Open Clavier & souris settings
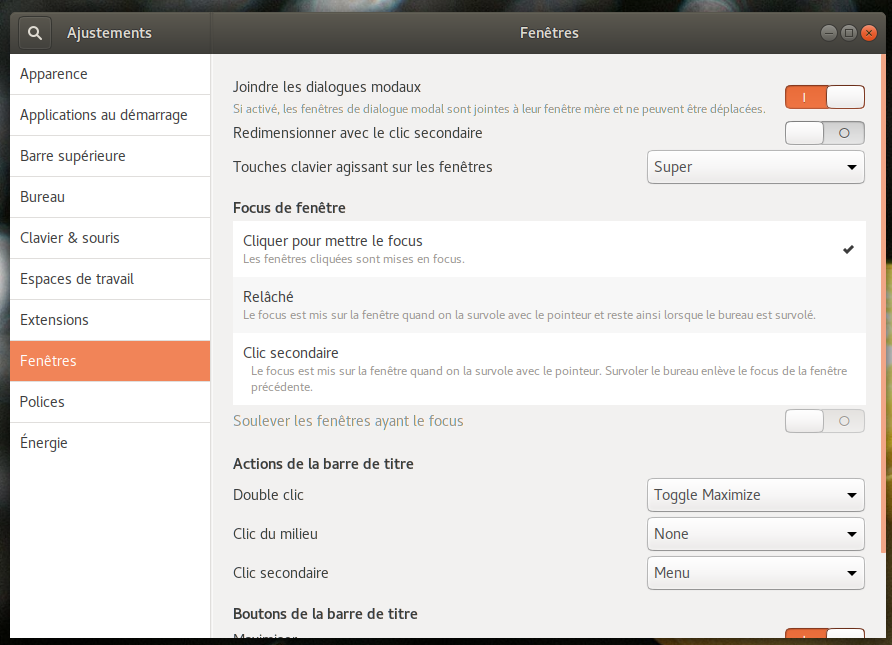The image size is (892, 645). tap(110, 238)
